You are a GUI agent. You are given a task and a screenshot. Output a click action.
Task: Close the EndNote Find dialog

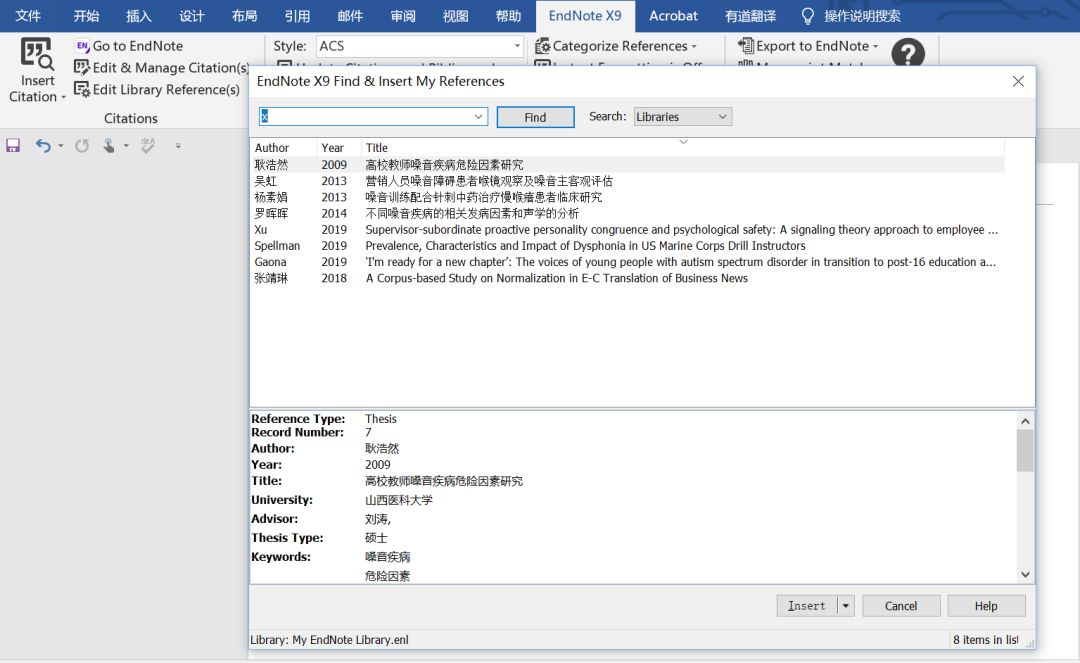pos(1018,81)
